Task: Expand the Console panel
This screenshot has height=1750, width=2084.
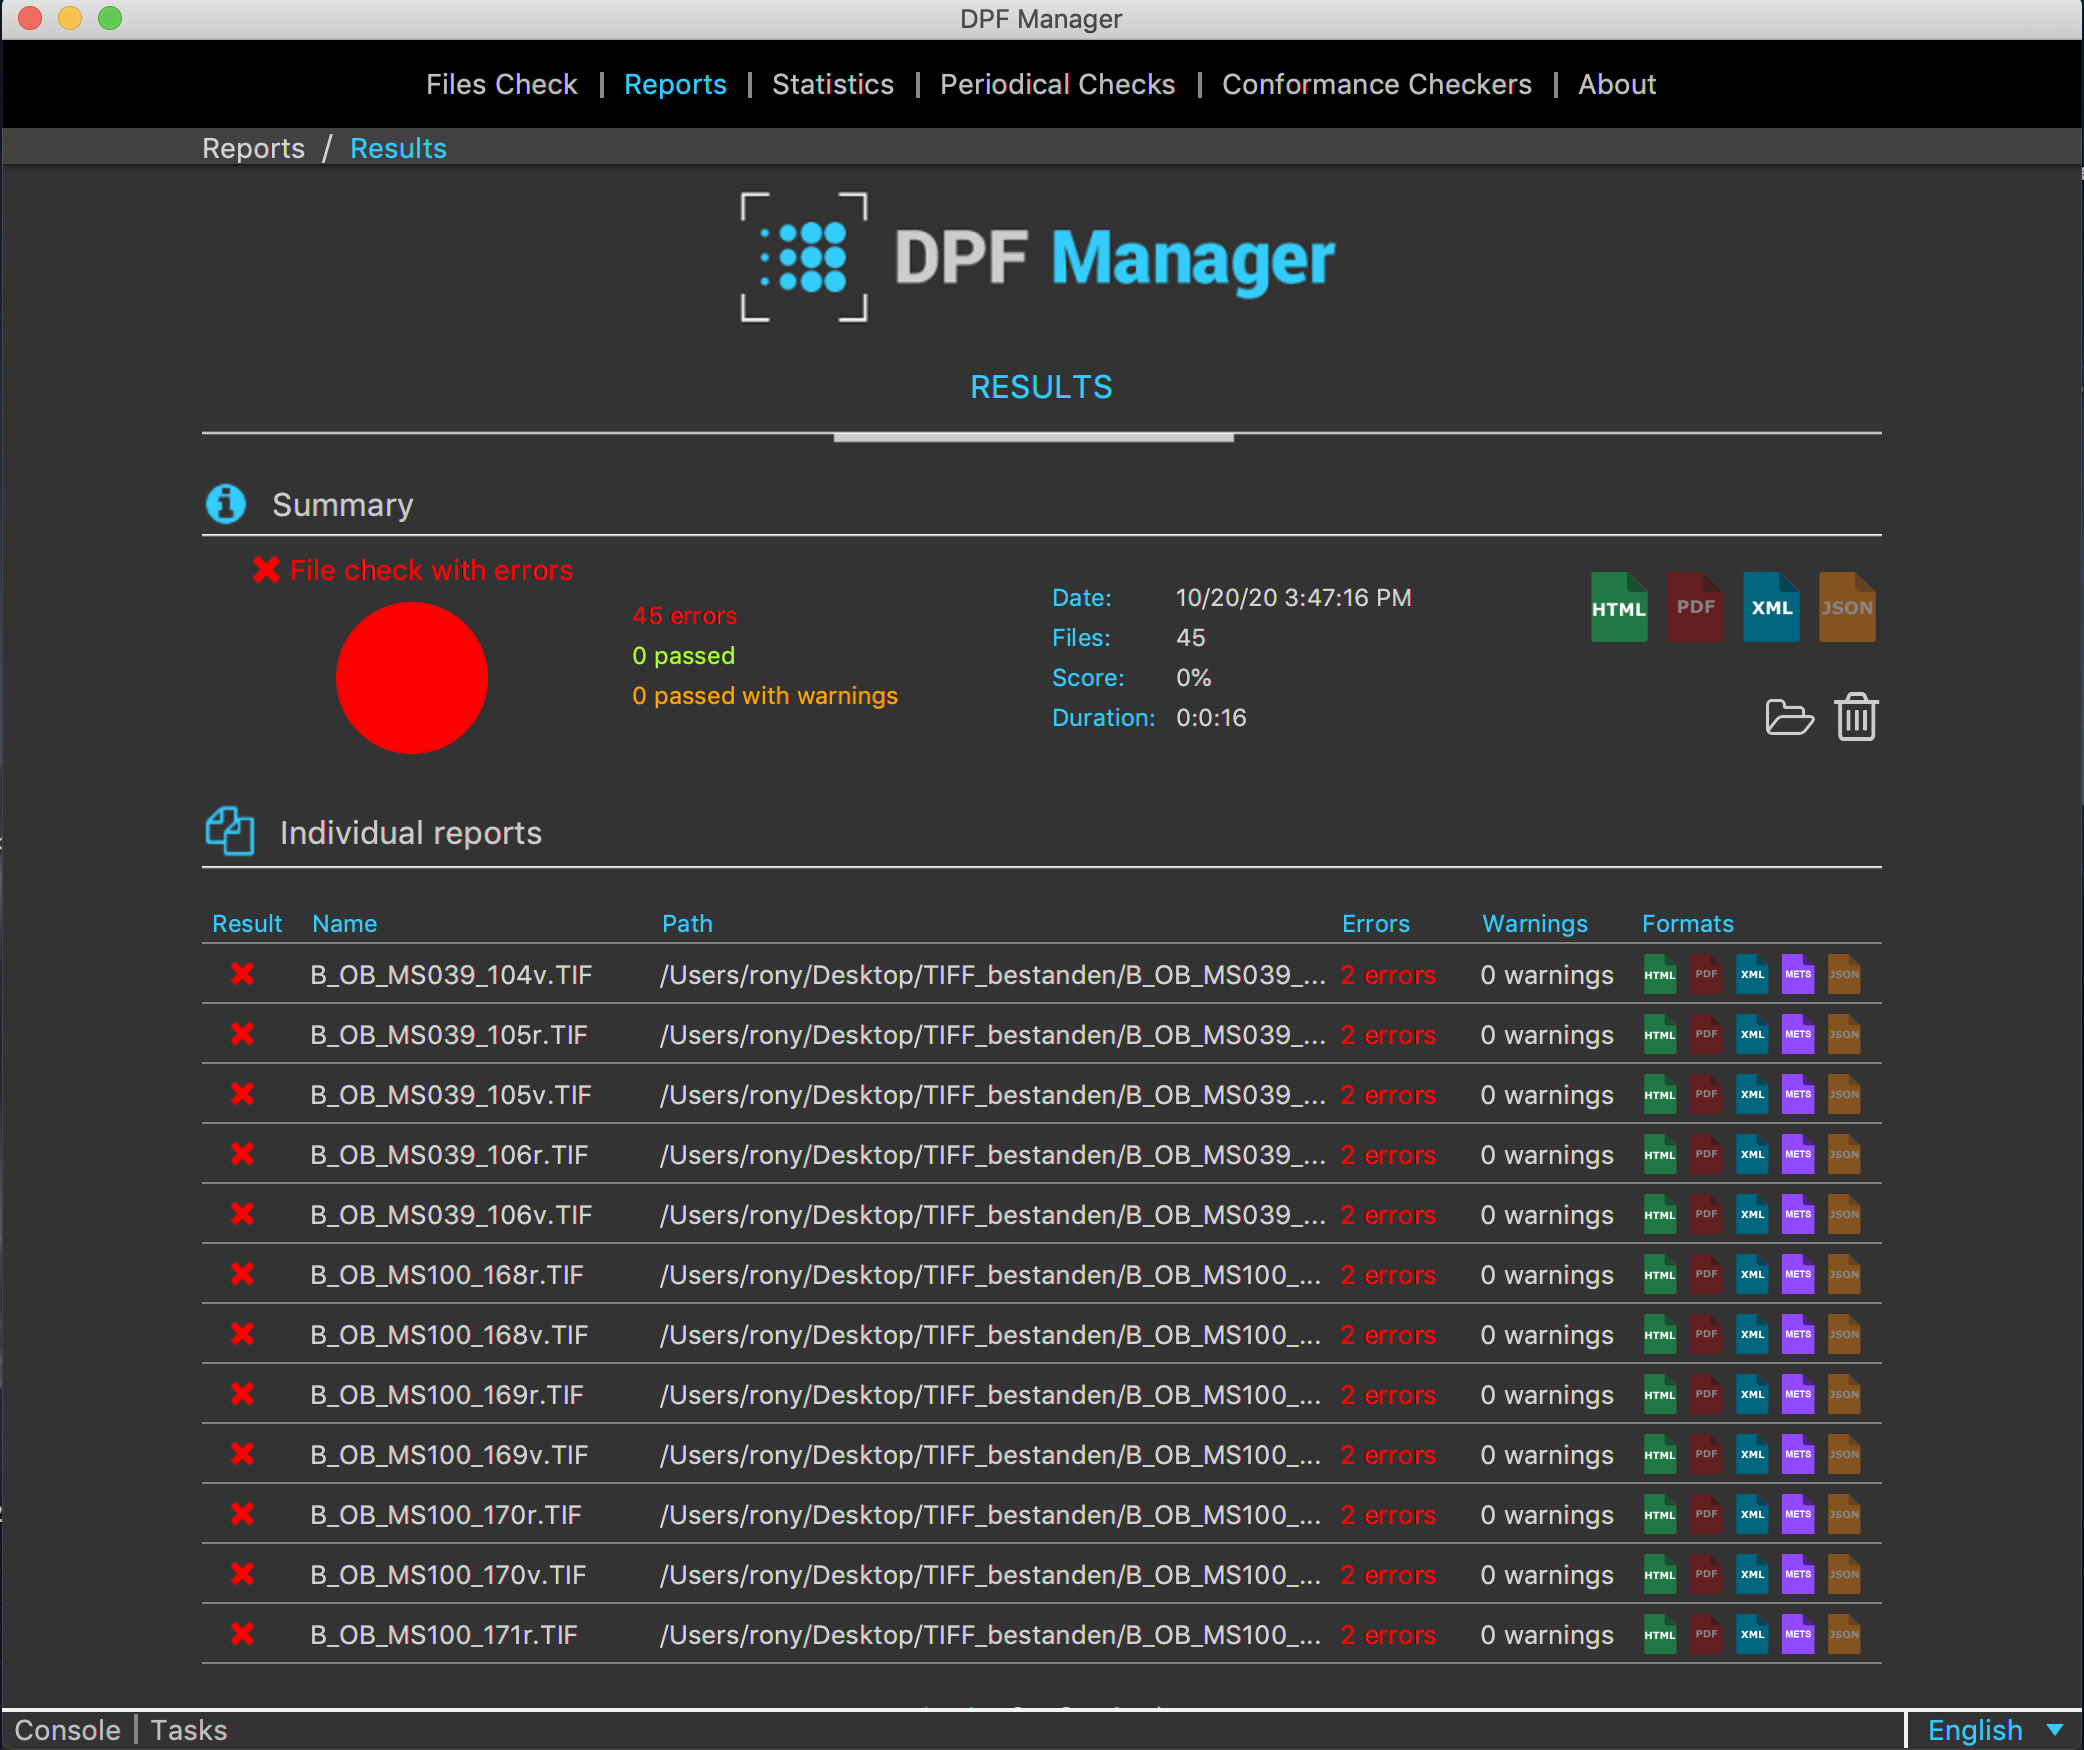Action: (67, 1730)
